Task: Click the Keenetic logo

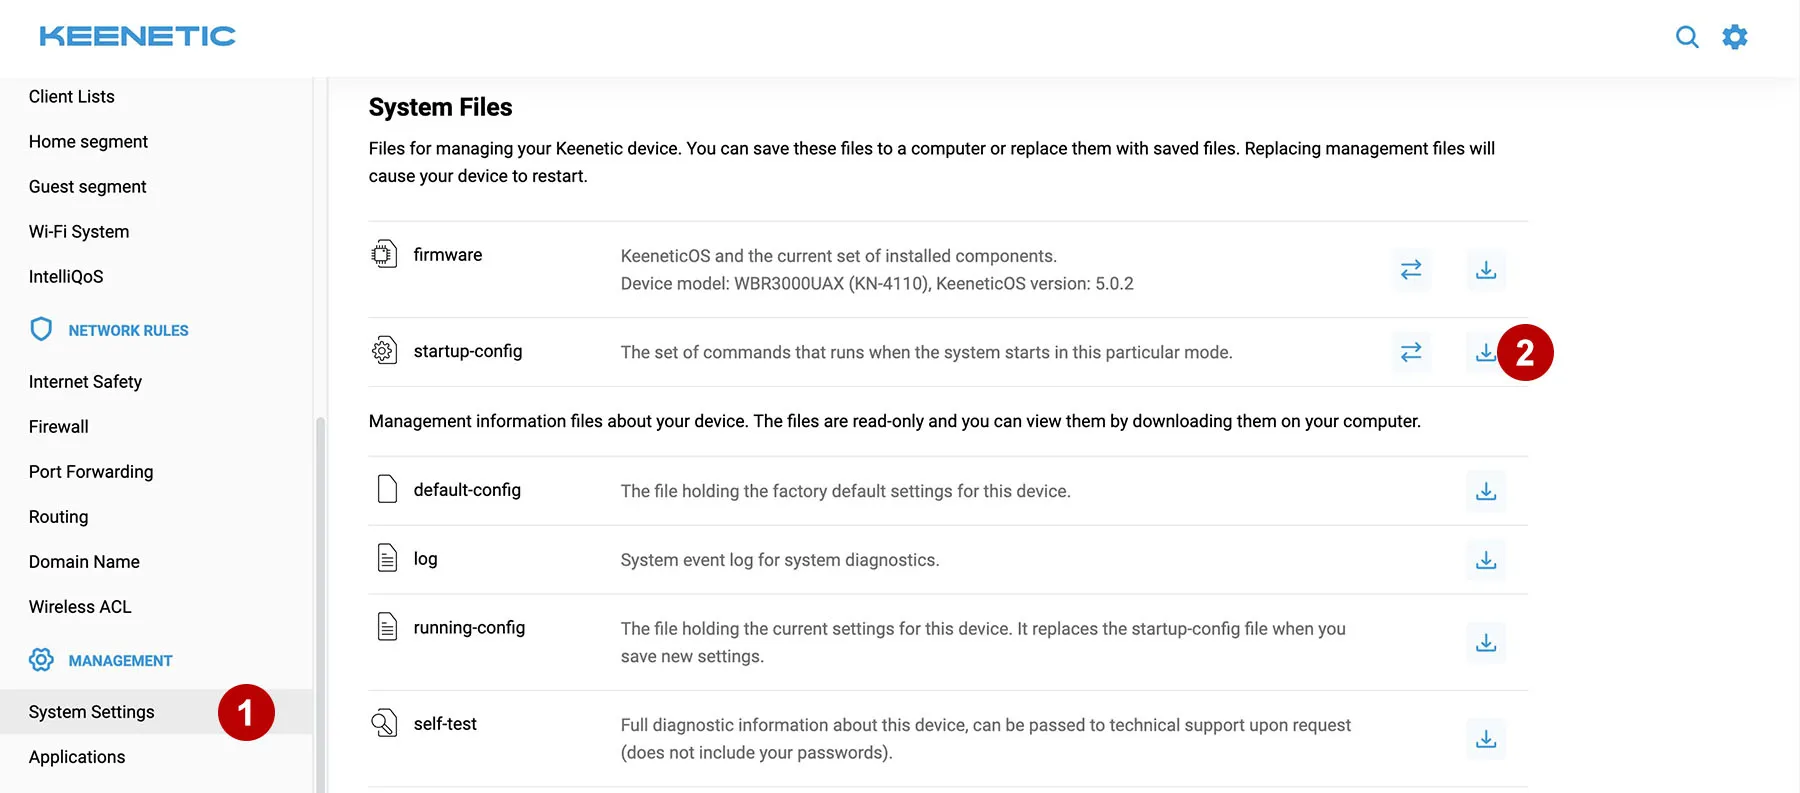Action: [x=137, y=36]
